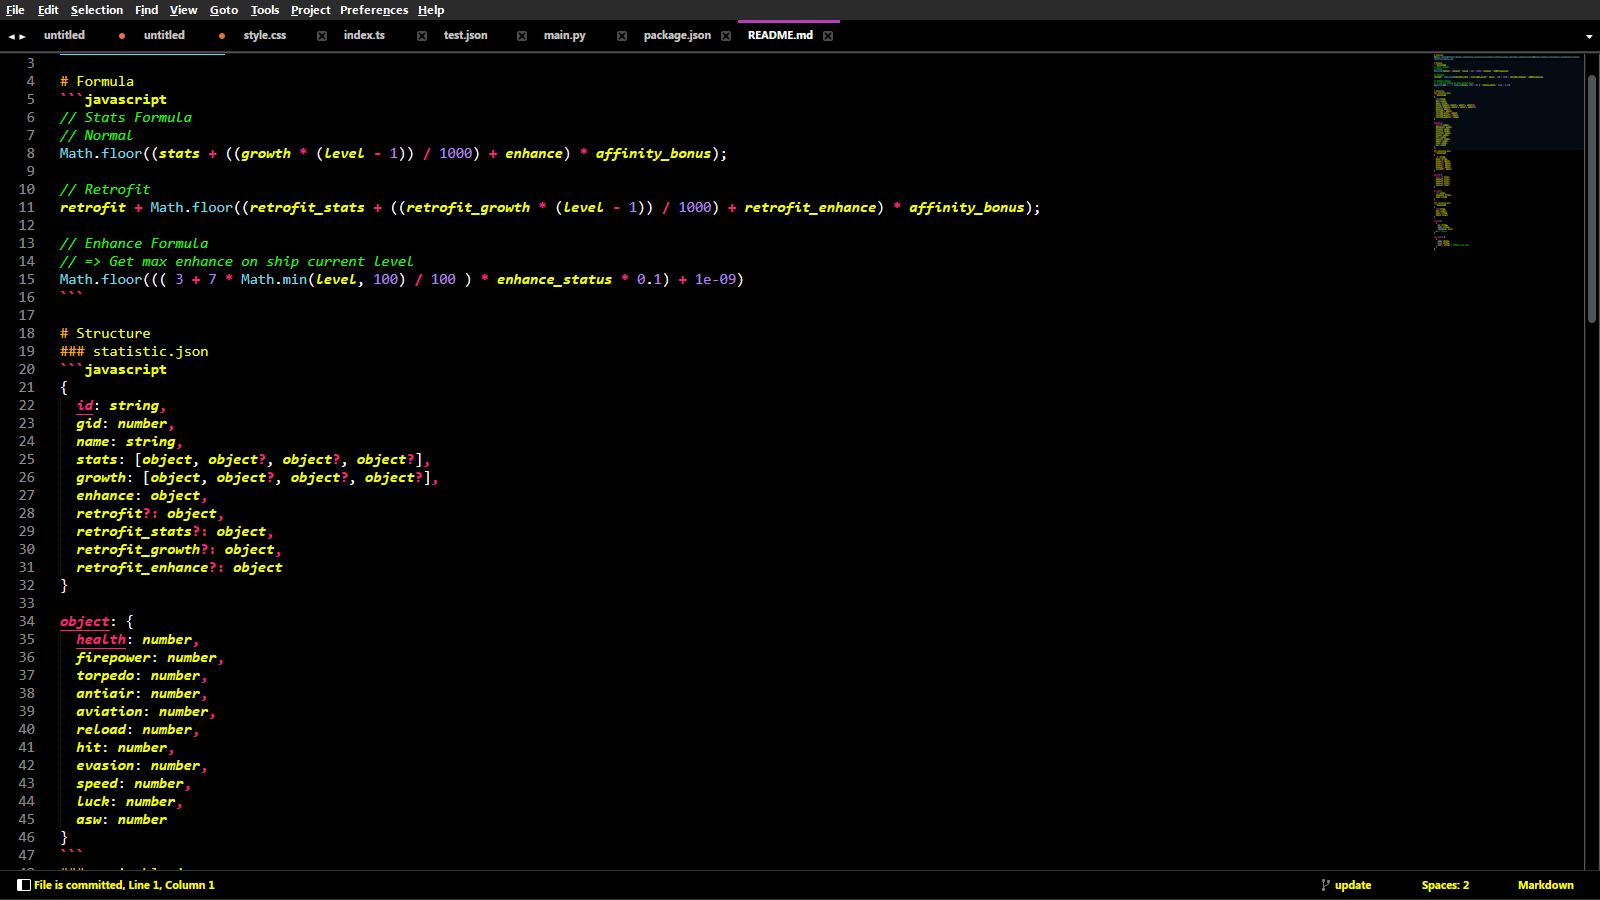This screenshot has height=900, width=1600.
Task: Click line number 18 in the gutter
Action: pos(26,333)
